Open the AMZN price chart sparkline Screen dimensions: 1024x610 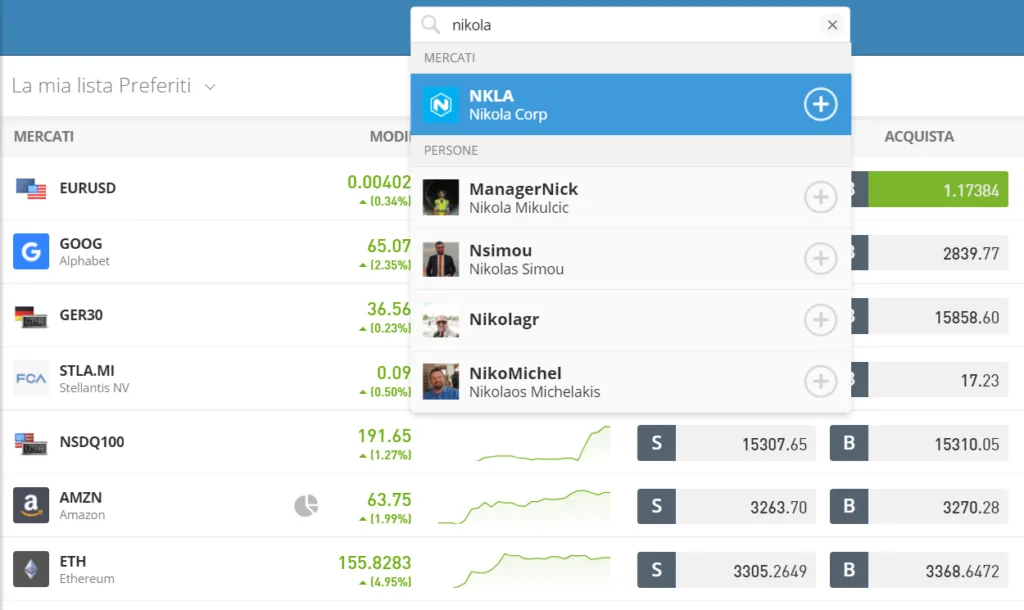(524, 507)
